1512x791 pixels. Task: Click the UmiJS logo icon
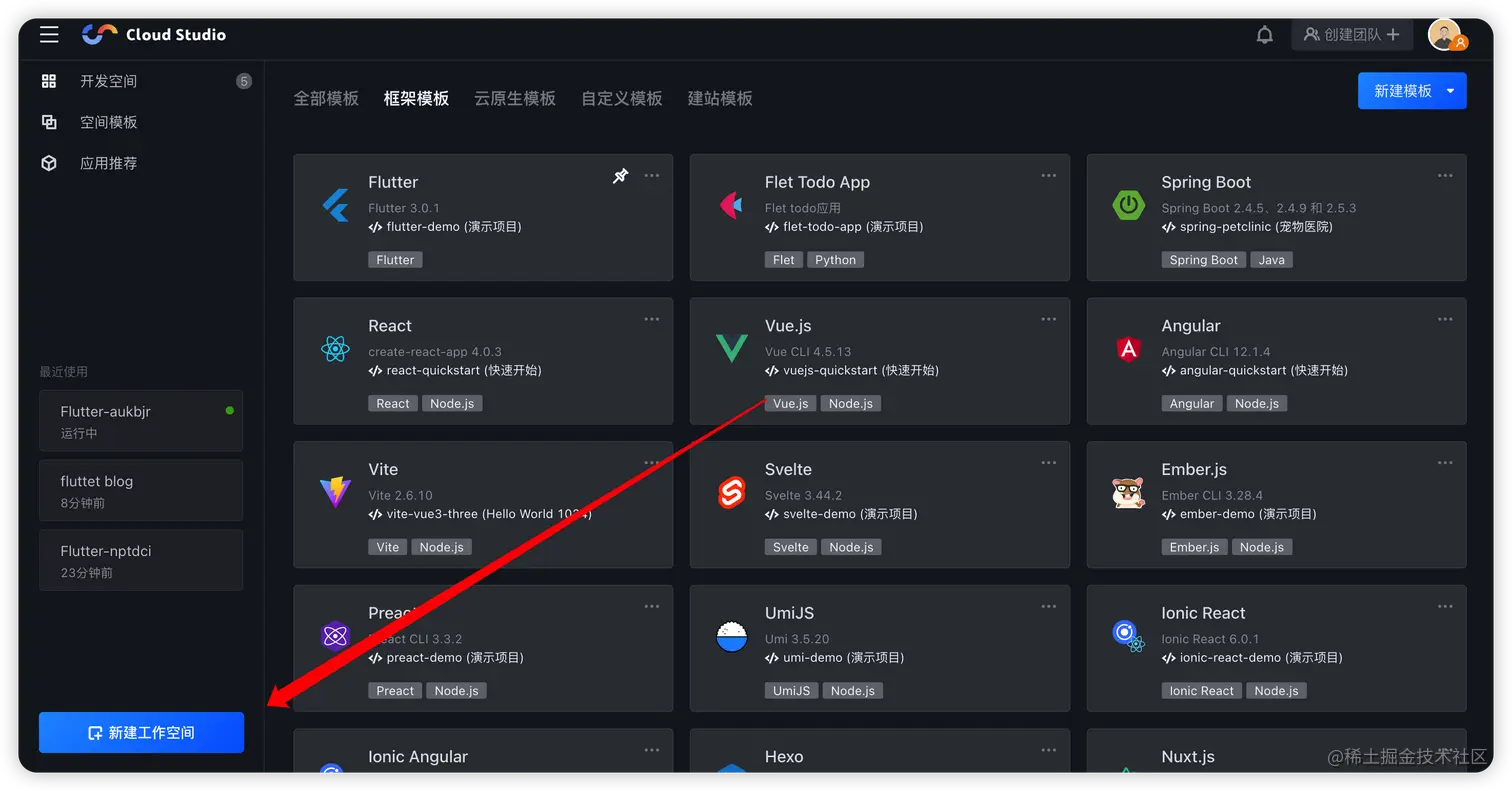(732, 636)
